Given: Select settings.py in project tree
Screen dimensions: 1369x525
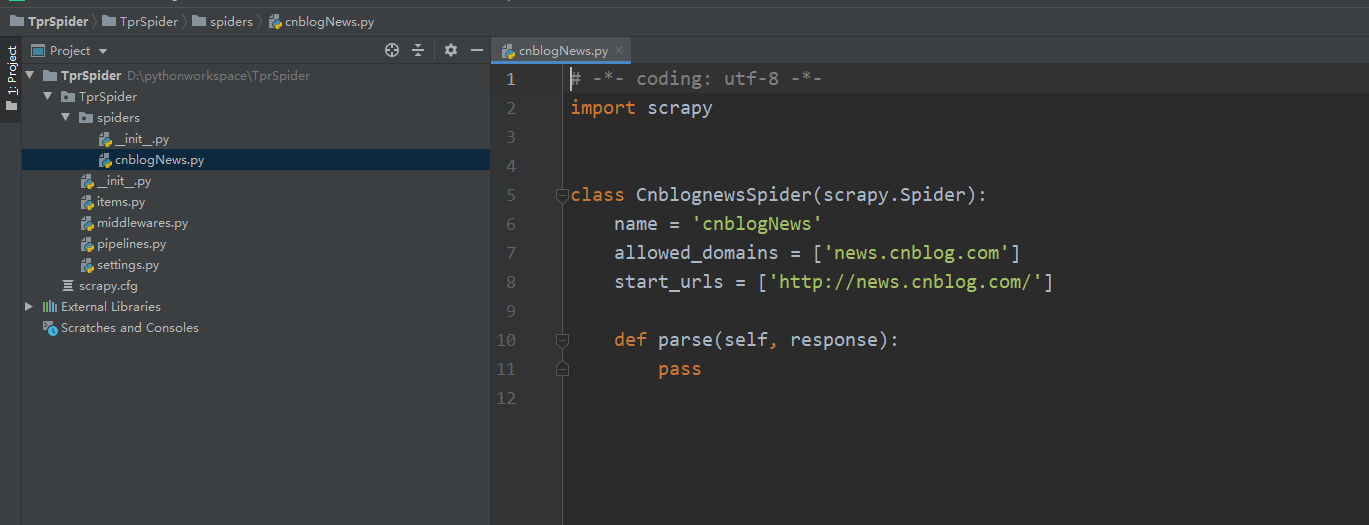Looking at the screenshot, I should click(256, 265).
